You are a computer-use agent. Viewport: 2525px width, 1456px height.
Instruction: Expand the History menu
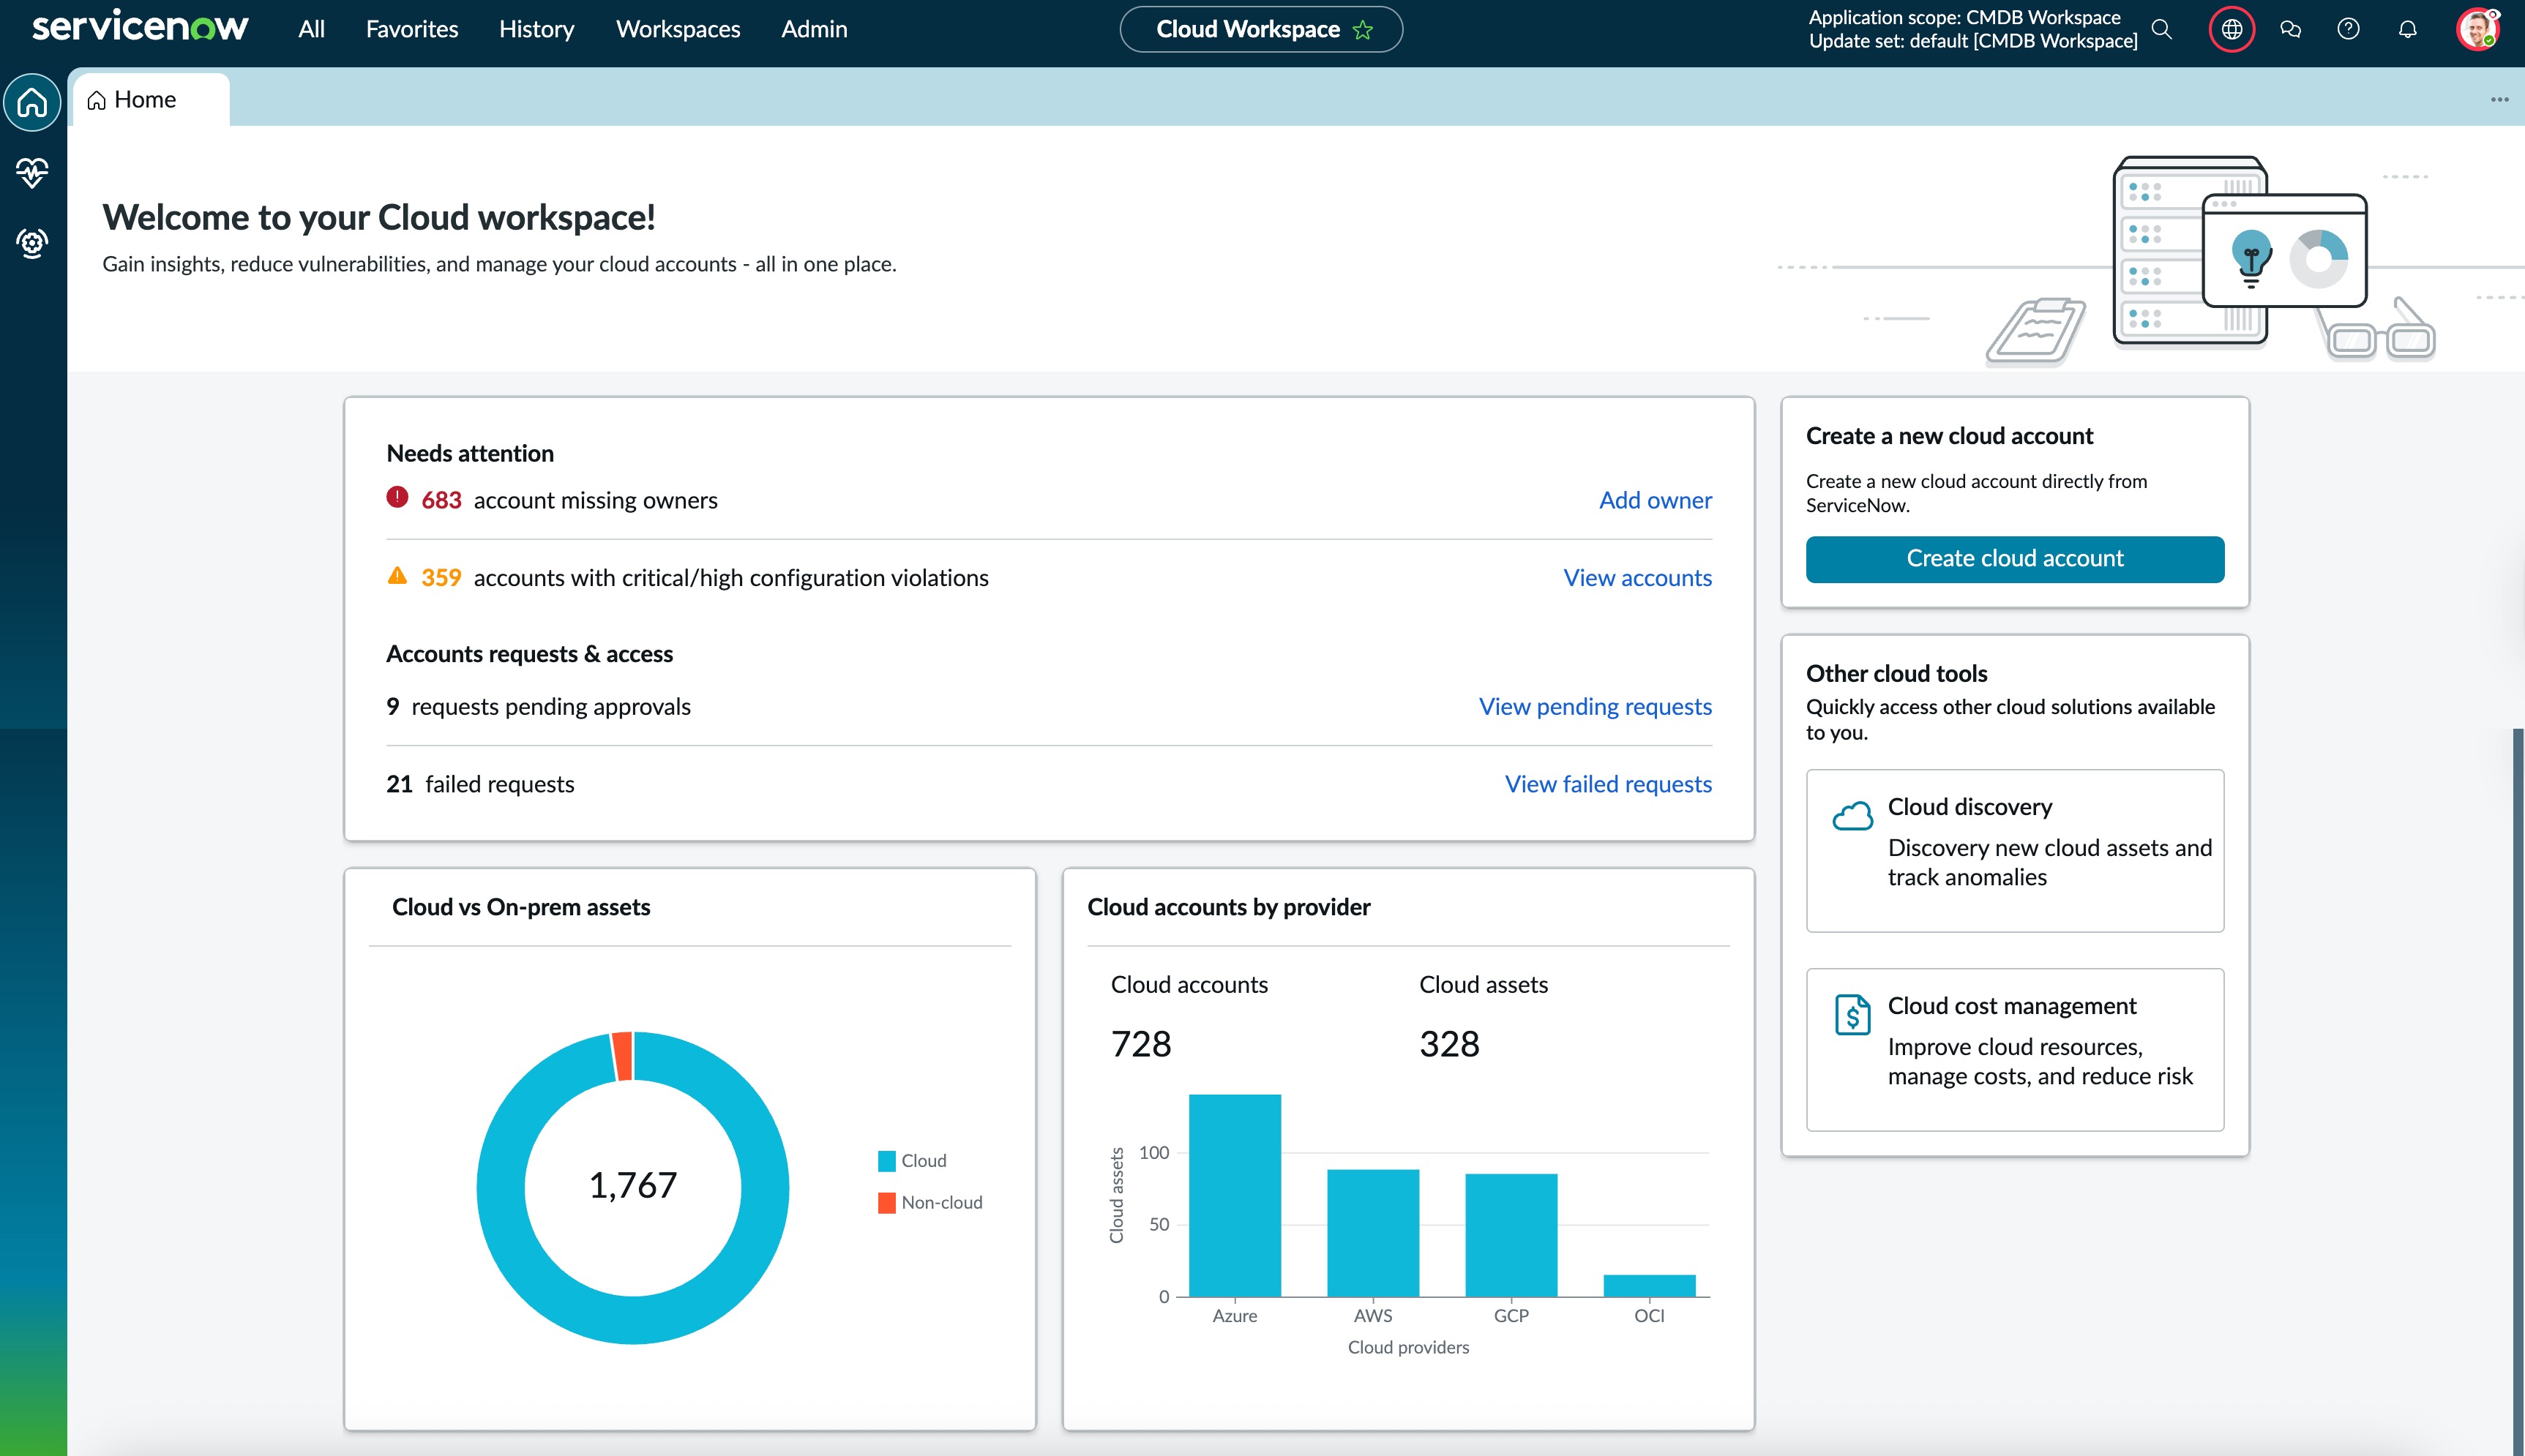[x=536, y=29]
